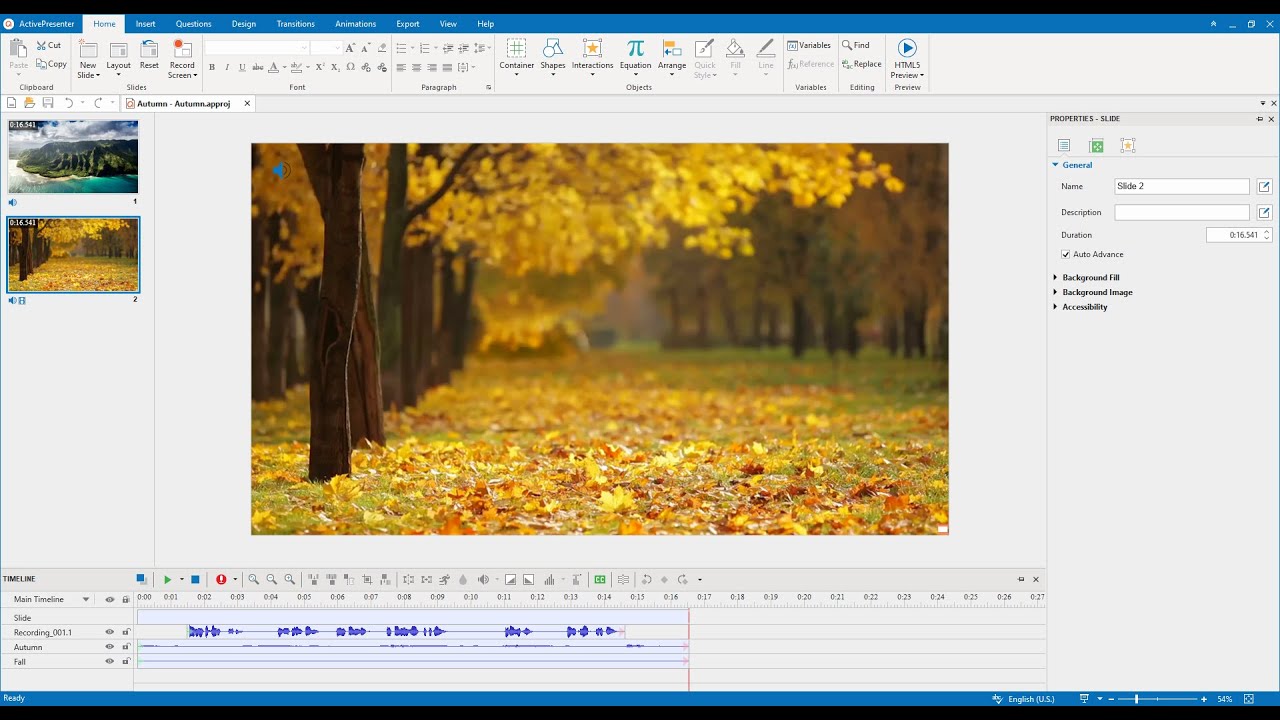Switch to the Transitions tab
Viewport: 1280px width, 720px height.
pos(295,23)
